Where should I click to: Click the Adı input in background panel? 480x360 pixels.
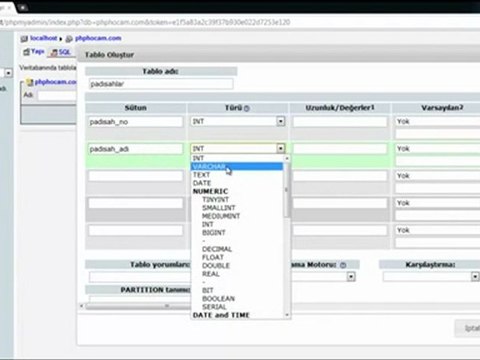coord(57,96)
